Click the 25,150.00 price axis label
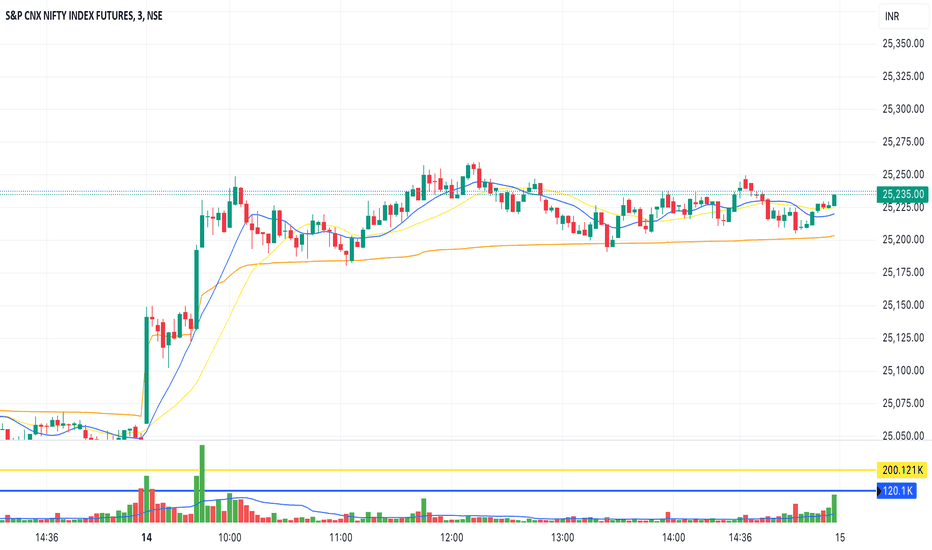The height and width of the screenshot is (550, 932). pyautogui.click(x=903, y=305)
